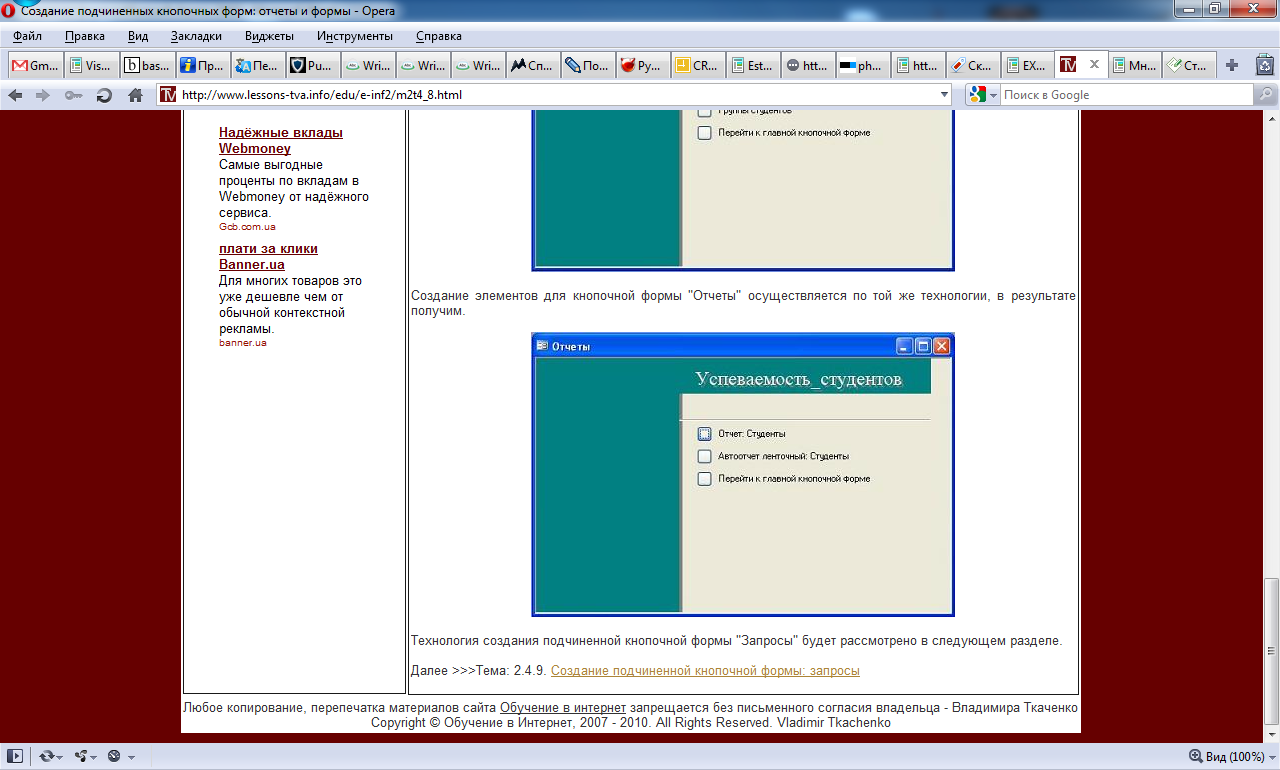This screenshot has height=770, width=1280.
Task: Expand the address bar history dropdown
Action: tap(945, 95)
